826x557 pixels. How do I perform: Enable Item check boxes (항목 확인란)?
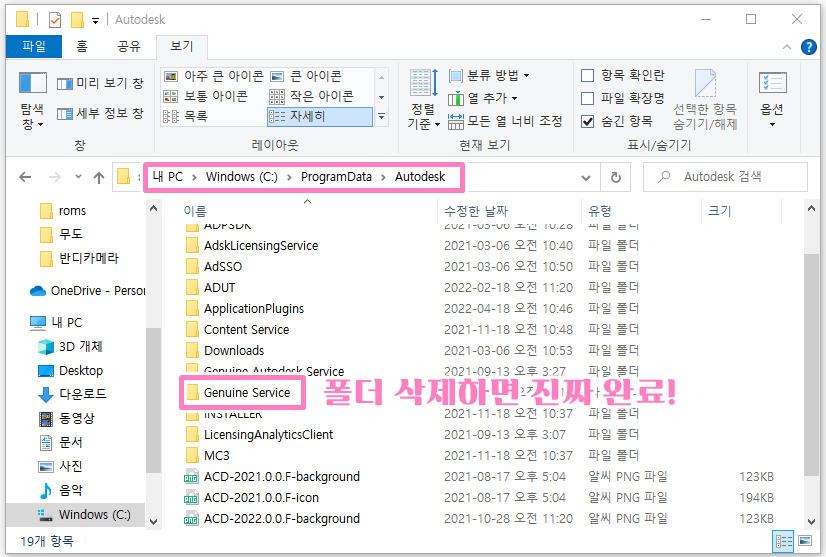[x=623, y=75]
